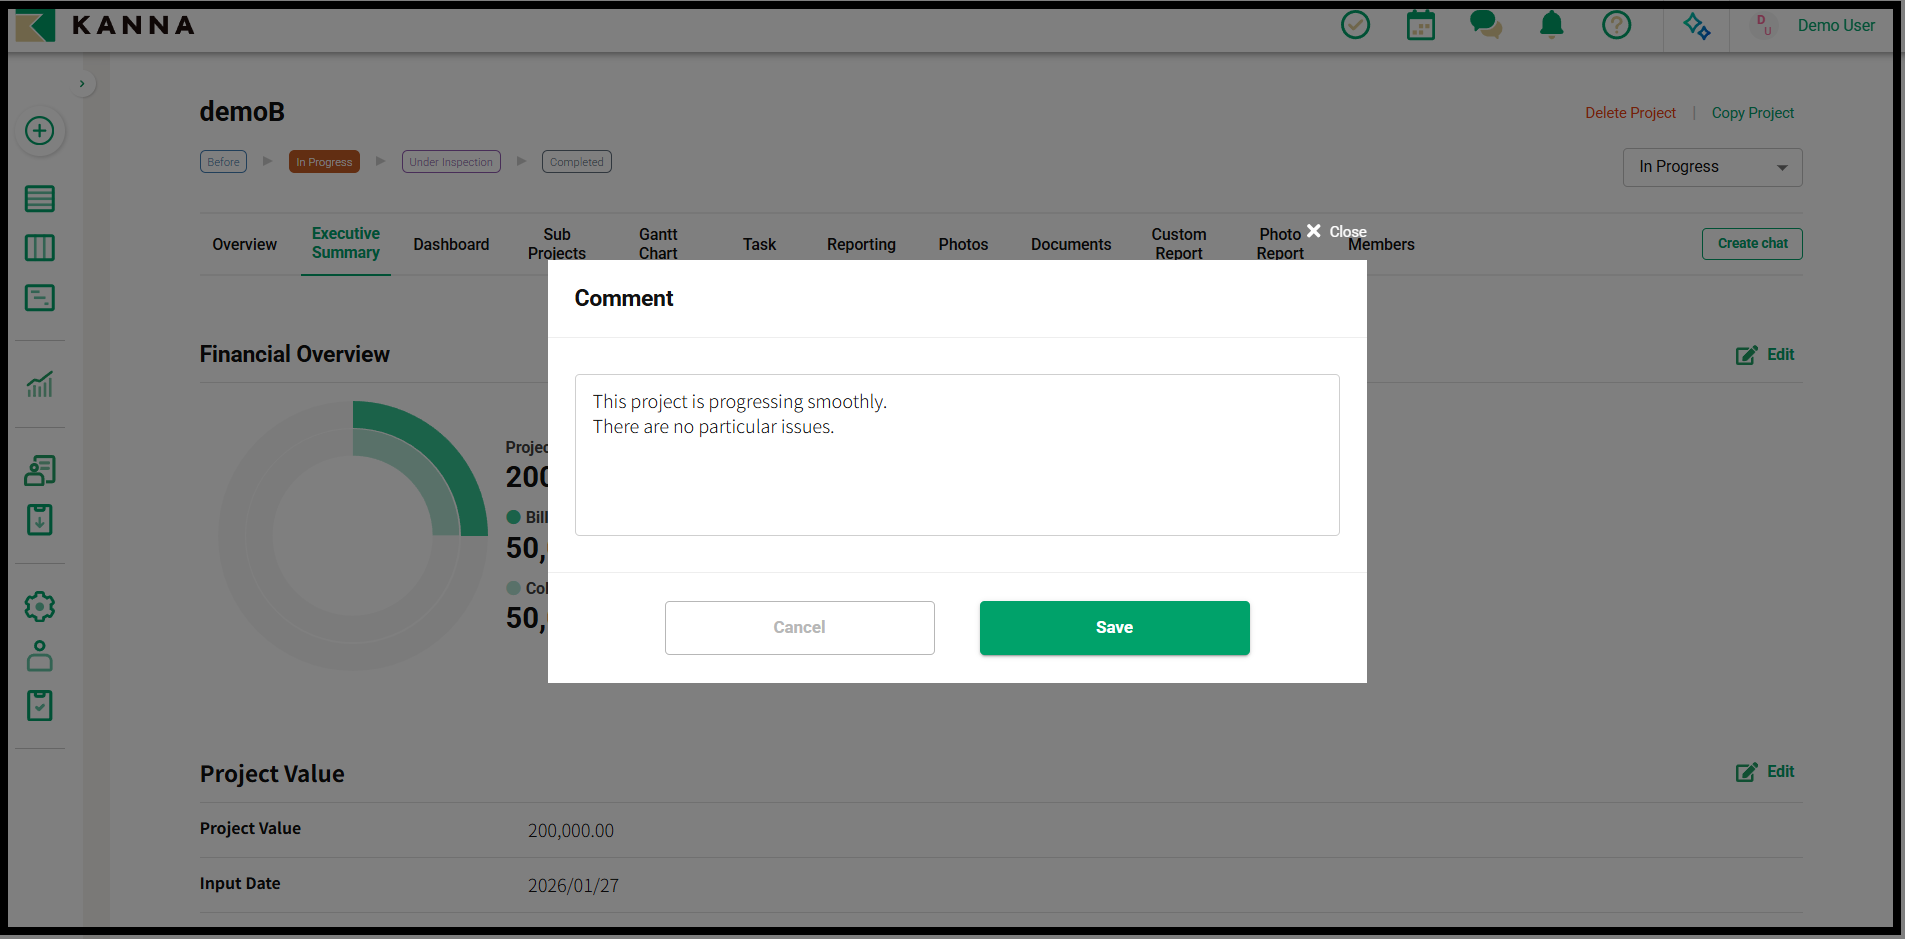The height and width of the screenshot is (939, 1905).
Task: Open the Documents tab
Action: [1070, 244]
